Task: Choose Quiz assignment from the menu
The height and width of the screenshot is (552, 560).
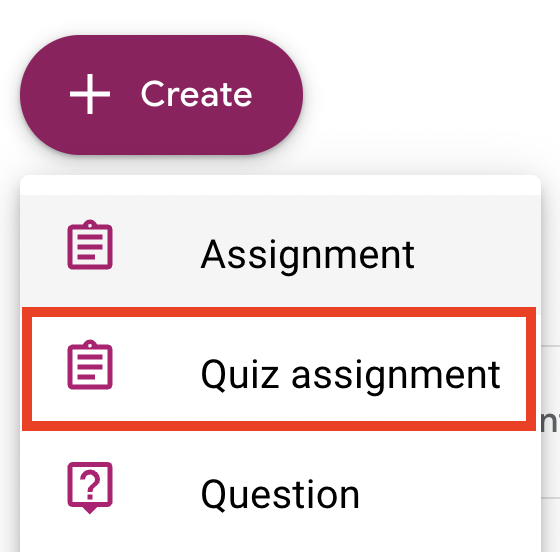Action: (279, 369)
